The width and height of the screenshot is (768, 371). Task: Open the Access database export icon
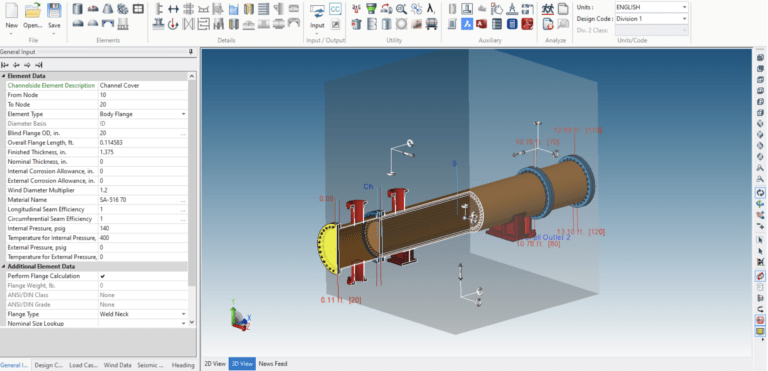pyautogui.click(x=481, y=24)
